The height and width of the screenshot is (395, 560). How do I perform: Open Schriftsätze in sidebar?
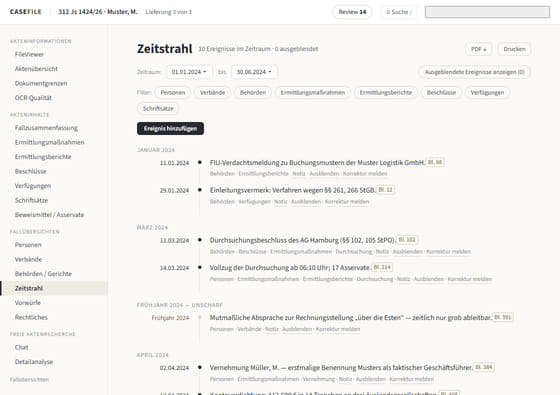[x=31, y=200]
